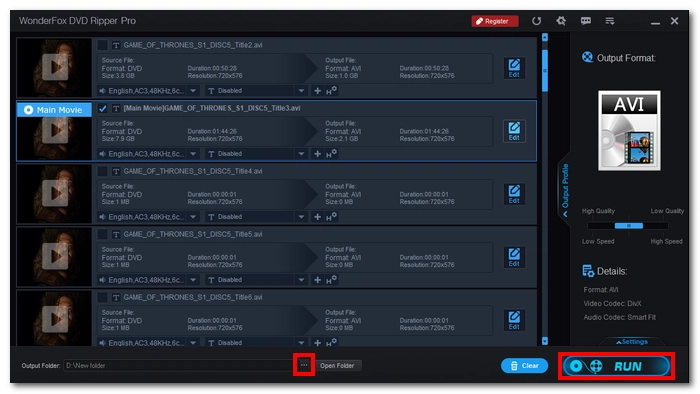
Task: Play preview of Title4.avi thumbnail
Action: click(x=55, y=193)
